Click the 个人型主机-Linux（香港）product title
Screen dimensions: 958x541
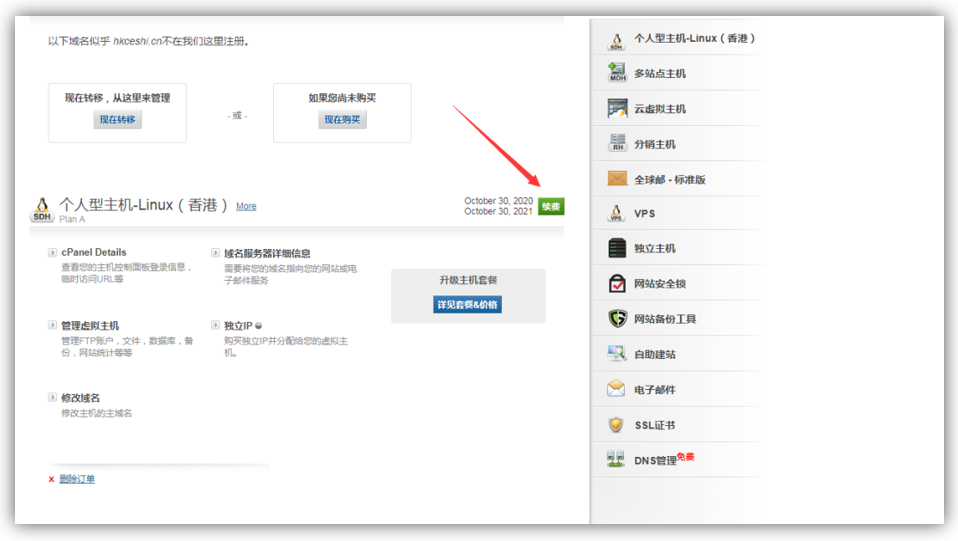(144, 205)
